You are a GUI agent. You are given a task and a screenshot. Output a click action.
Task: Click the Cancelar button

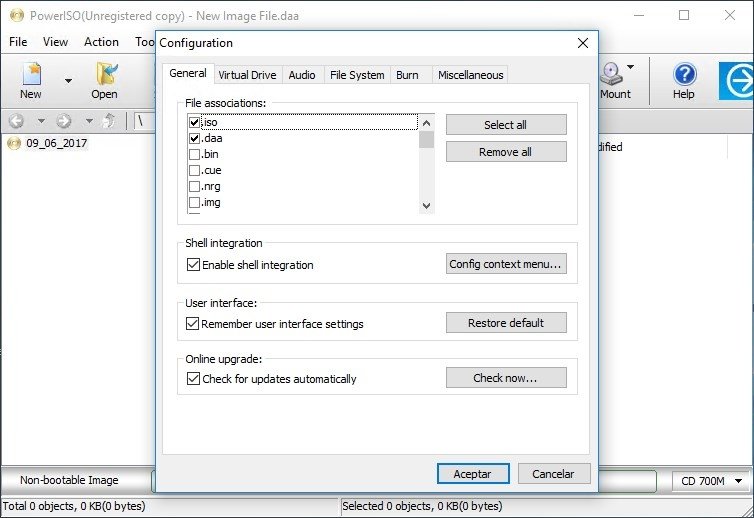point(553,474)
